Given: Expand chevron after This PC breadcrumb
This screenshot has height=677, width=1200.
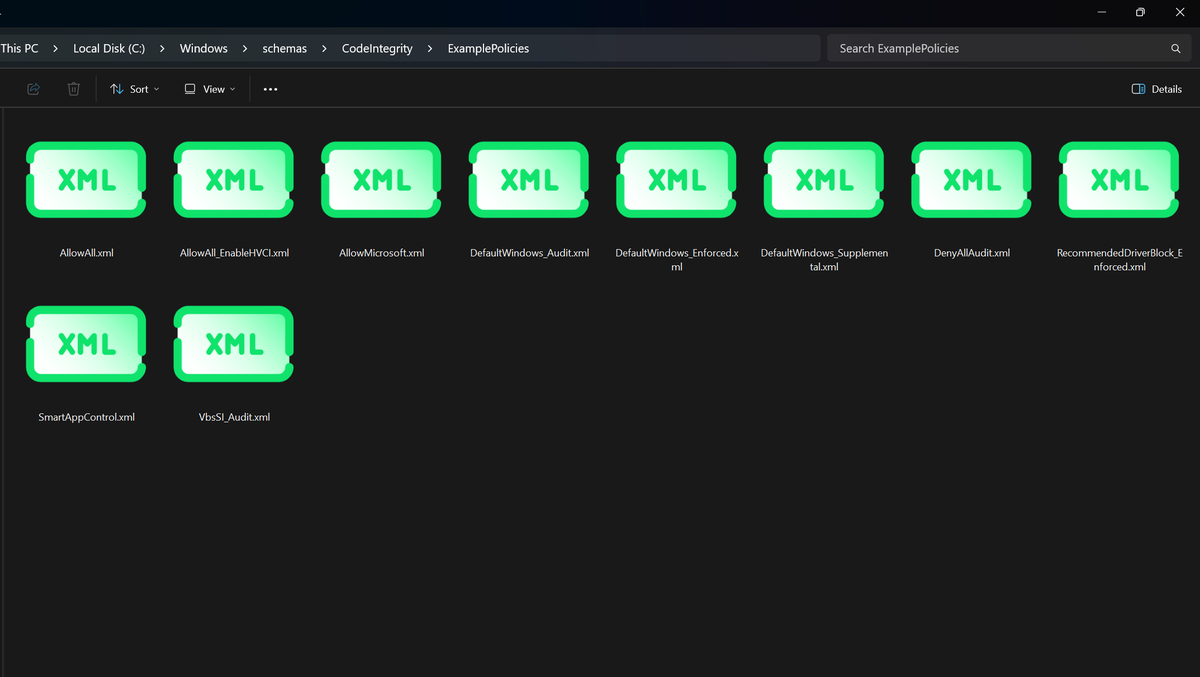Looking at the screenshot, I should (x=56, y=48).
